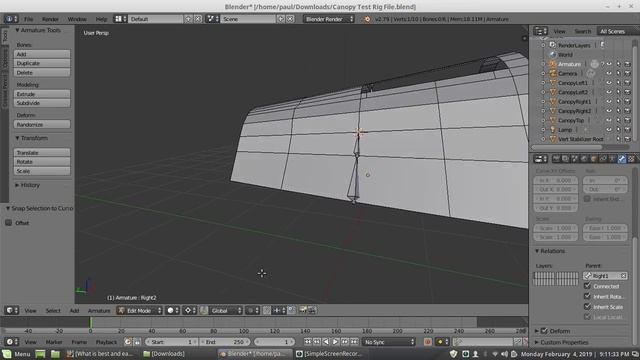Open the Playback menu in timeline
This screenshot has width=640, height=360.
pos(106,342)
